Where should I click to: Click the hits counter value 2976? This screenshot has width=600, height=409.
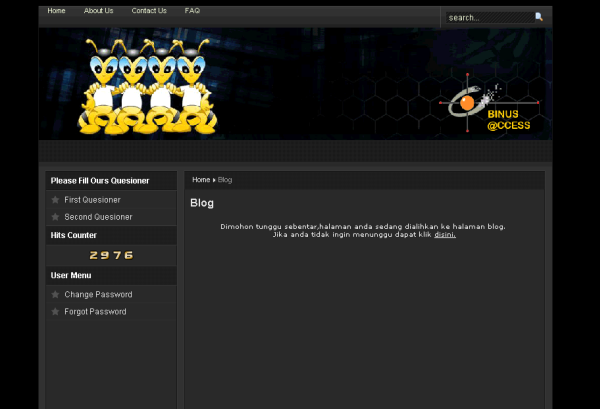(x=111, y=255)
